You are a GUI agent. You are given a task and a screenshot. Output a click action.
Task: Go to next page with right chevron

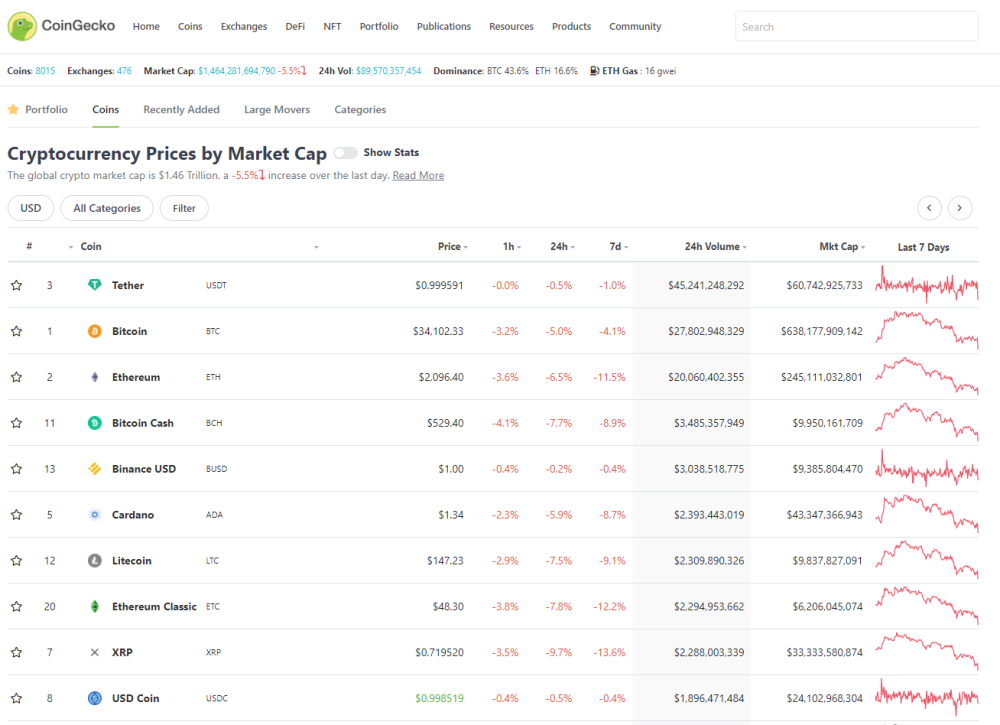pyautogui.click(x=960, y=208)
